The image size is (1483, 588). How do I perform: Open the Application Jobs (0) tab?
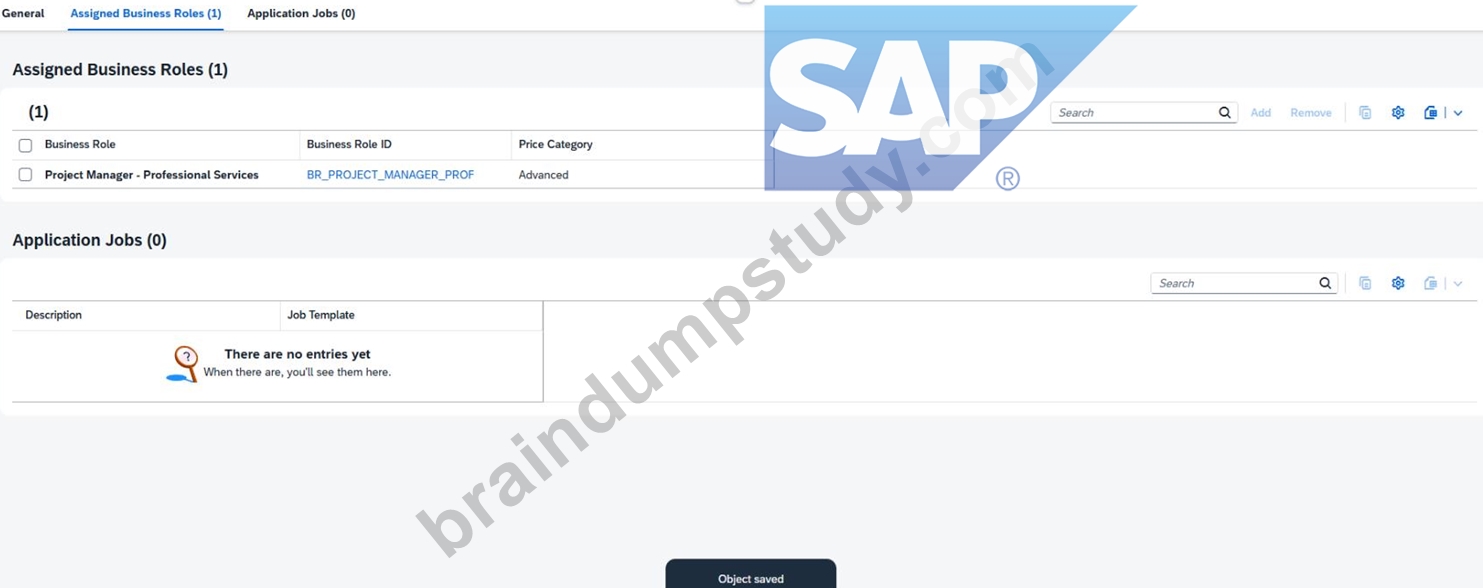(x=301, y=13)
